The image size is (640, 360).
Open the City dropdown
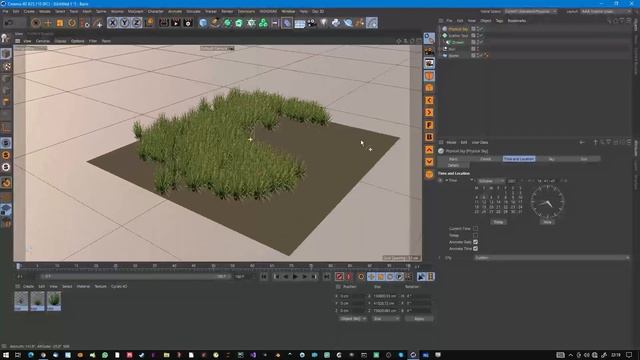tap(552, 258)
